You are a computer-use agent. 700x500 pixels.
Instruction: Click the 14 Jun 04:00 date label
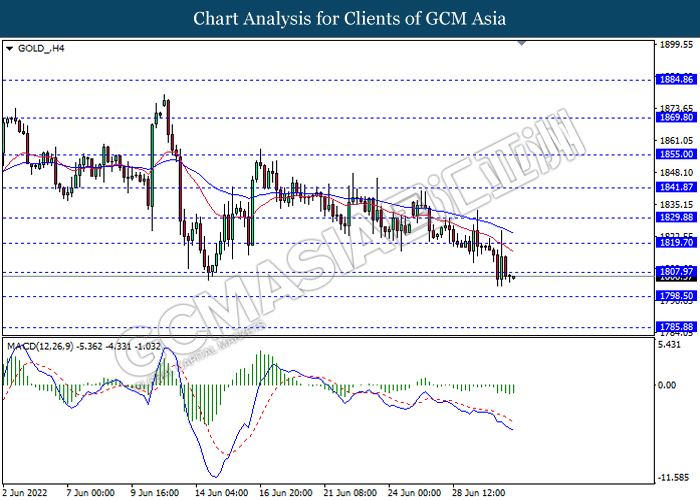point(221,493)
